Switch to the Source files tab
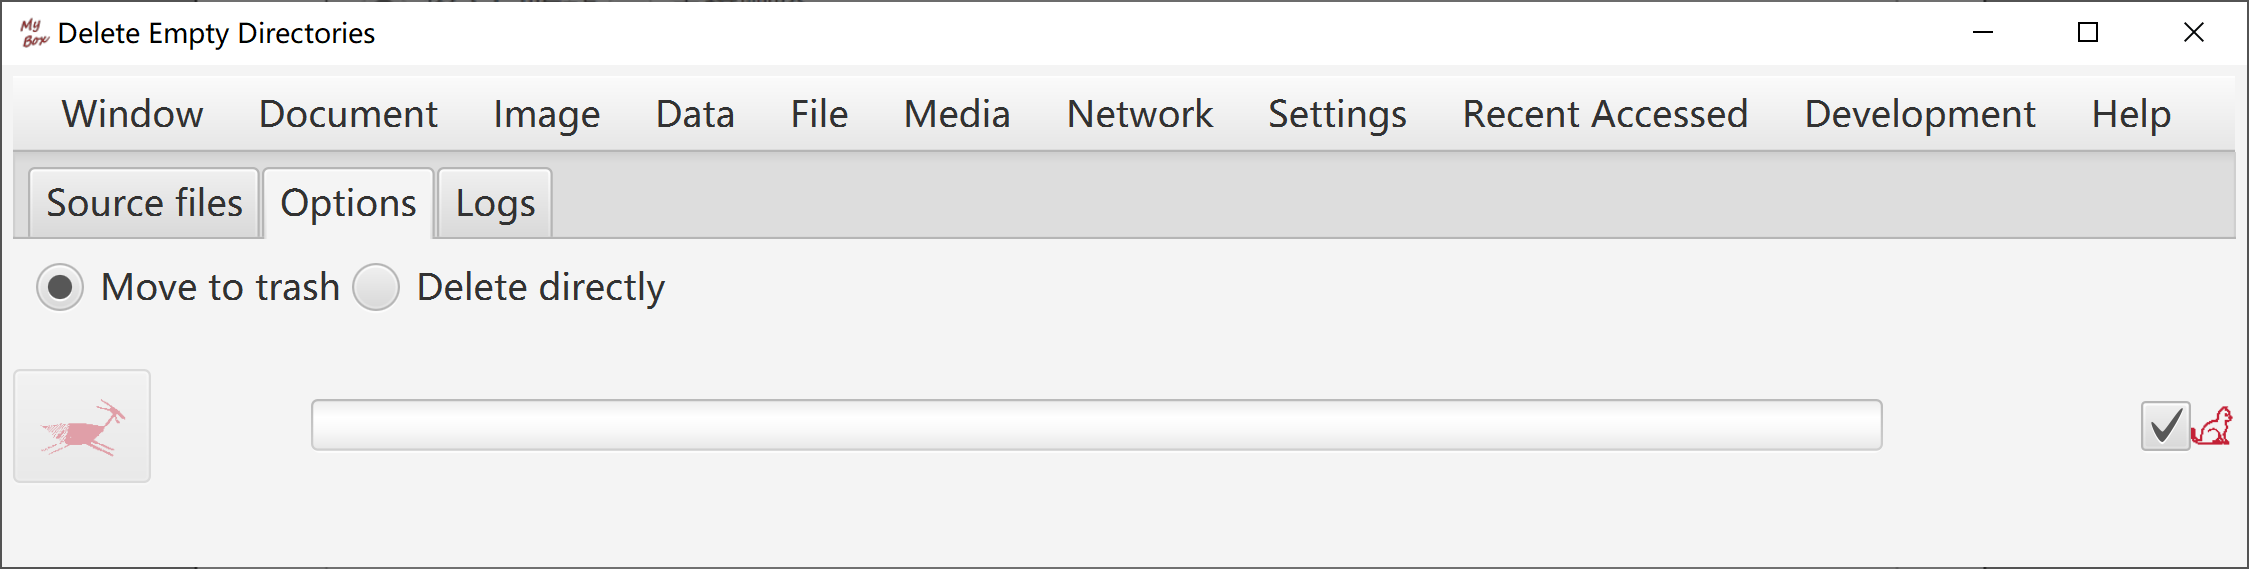 pos(144,203)
